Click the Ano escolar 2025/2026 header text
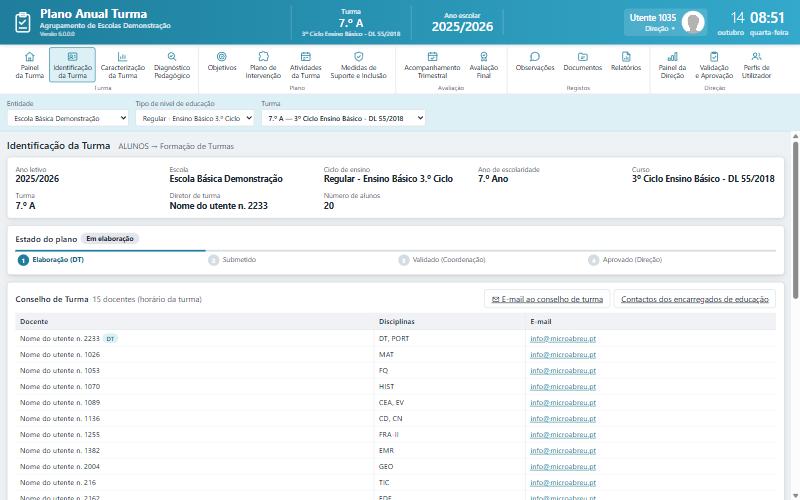The width and height of the screenshot is (800, 500). click(x=462, y=22)
